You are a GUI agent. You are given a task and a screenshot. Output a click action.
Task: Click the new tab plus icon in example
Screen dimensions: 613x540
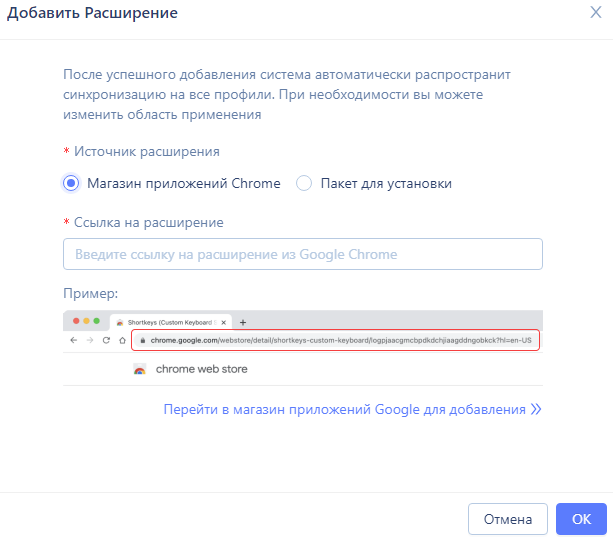point(243,323)
